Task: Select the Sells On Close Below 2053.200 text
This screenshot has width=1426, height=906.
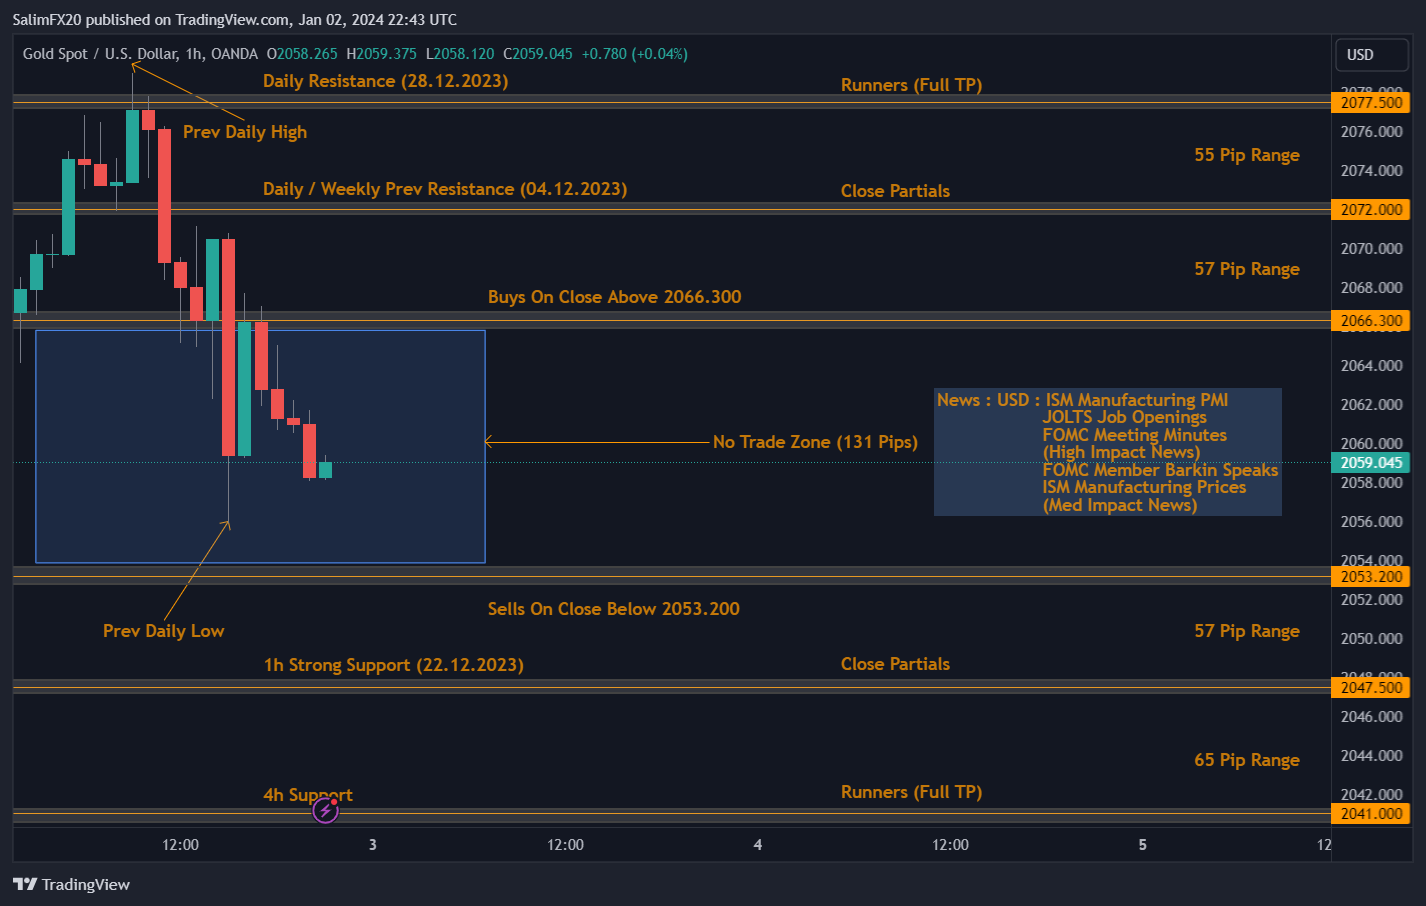Action: click(x=613, y=608)
